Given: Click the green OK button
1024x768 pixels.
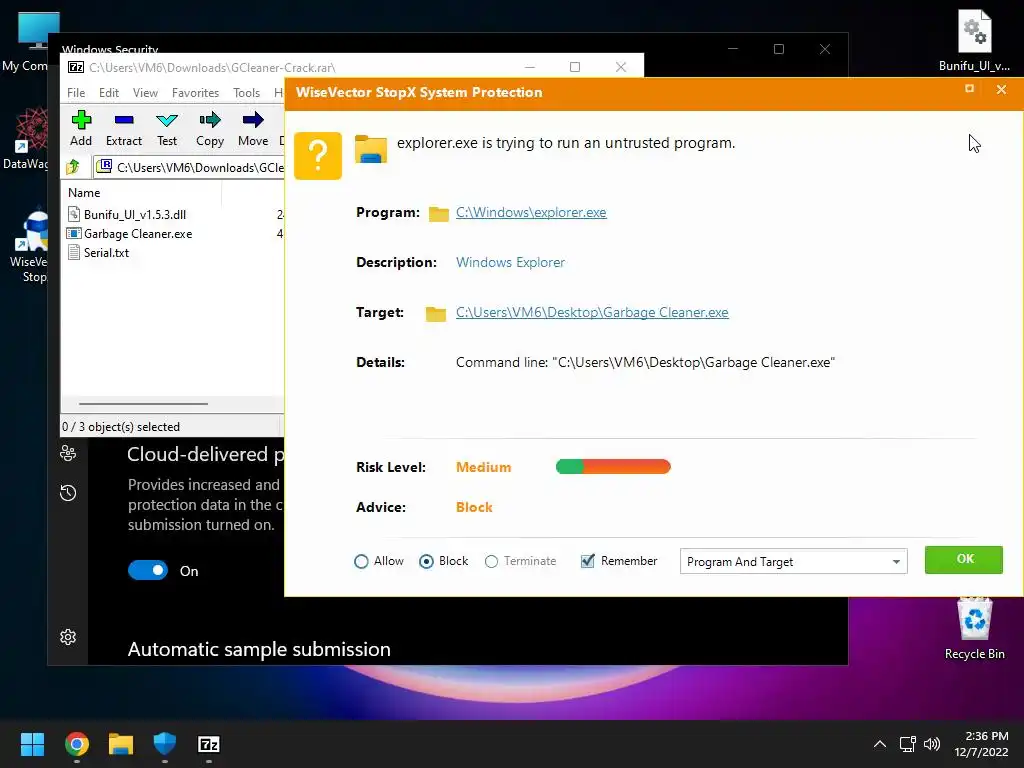Looking at the screenshot, I should (x=963, y=560).
